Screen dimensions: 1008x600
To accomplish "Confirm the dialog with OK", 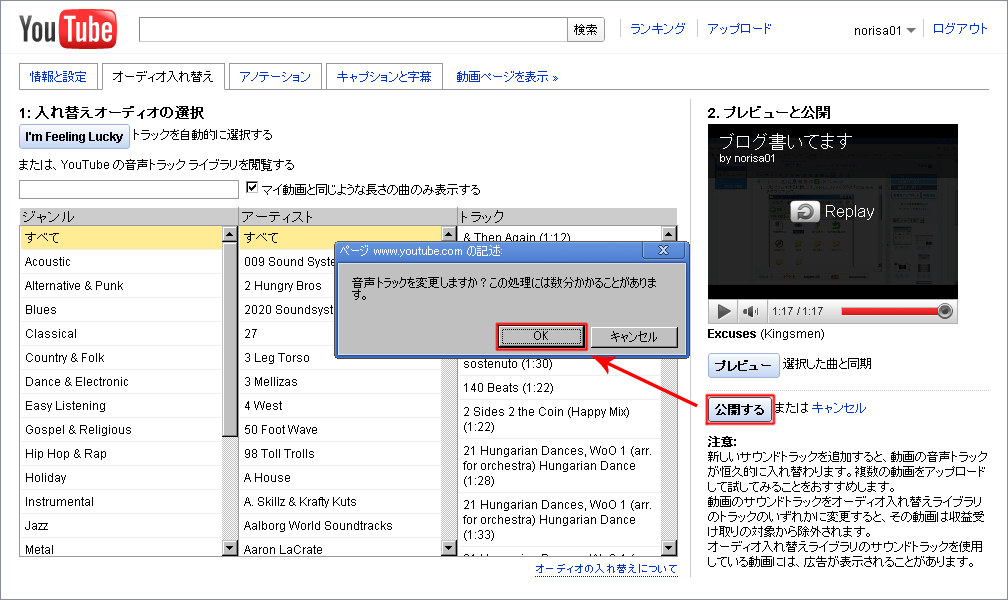I will [541, 336].
